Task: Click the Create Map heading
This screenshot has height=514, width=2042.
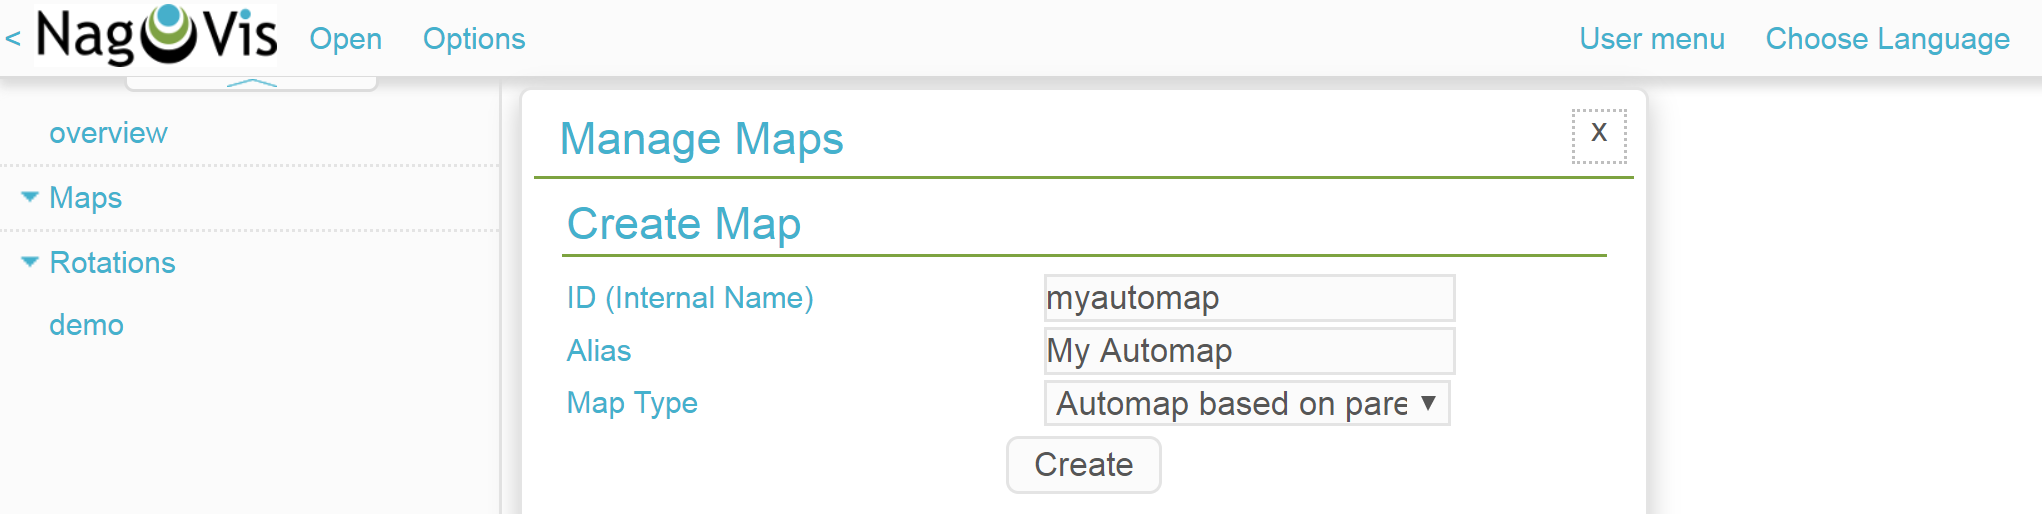Action: point(684,224)
